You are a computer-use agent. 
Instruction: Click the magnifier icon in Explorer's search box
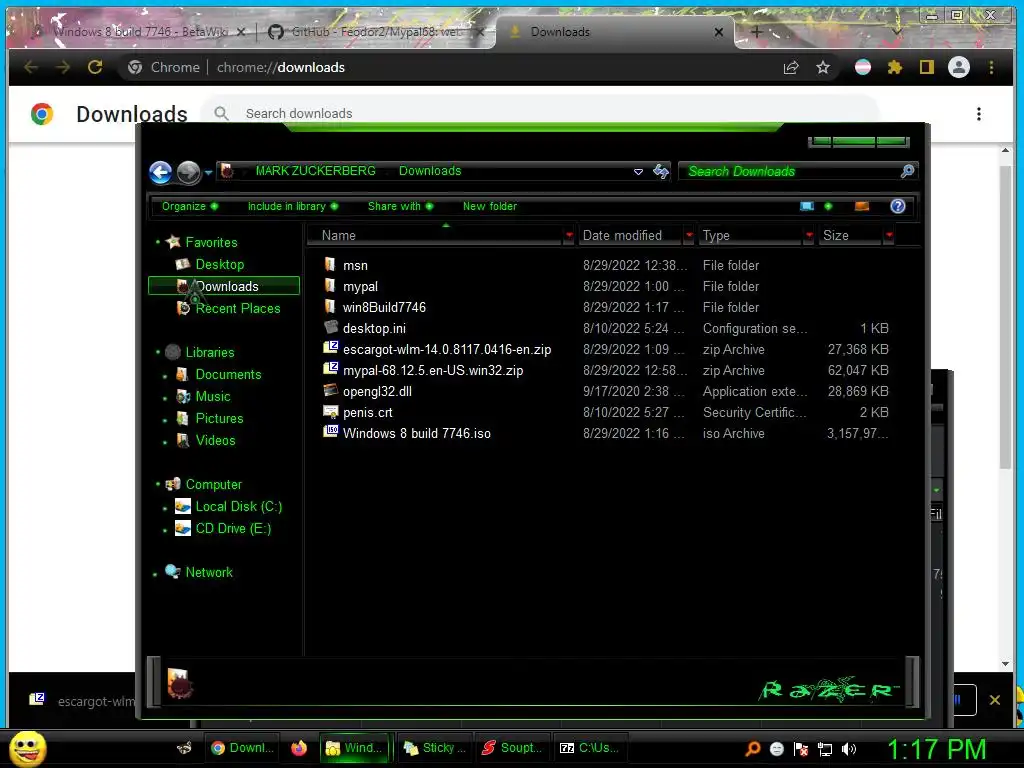click(x=907, y=171)
